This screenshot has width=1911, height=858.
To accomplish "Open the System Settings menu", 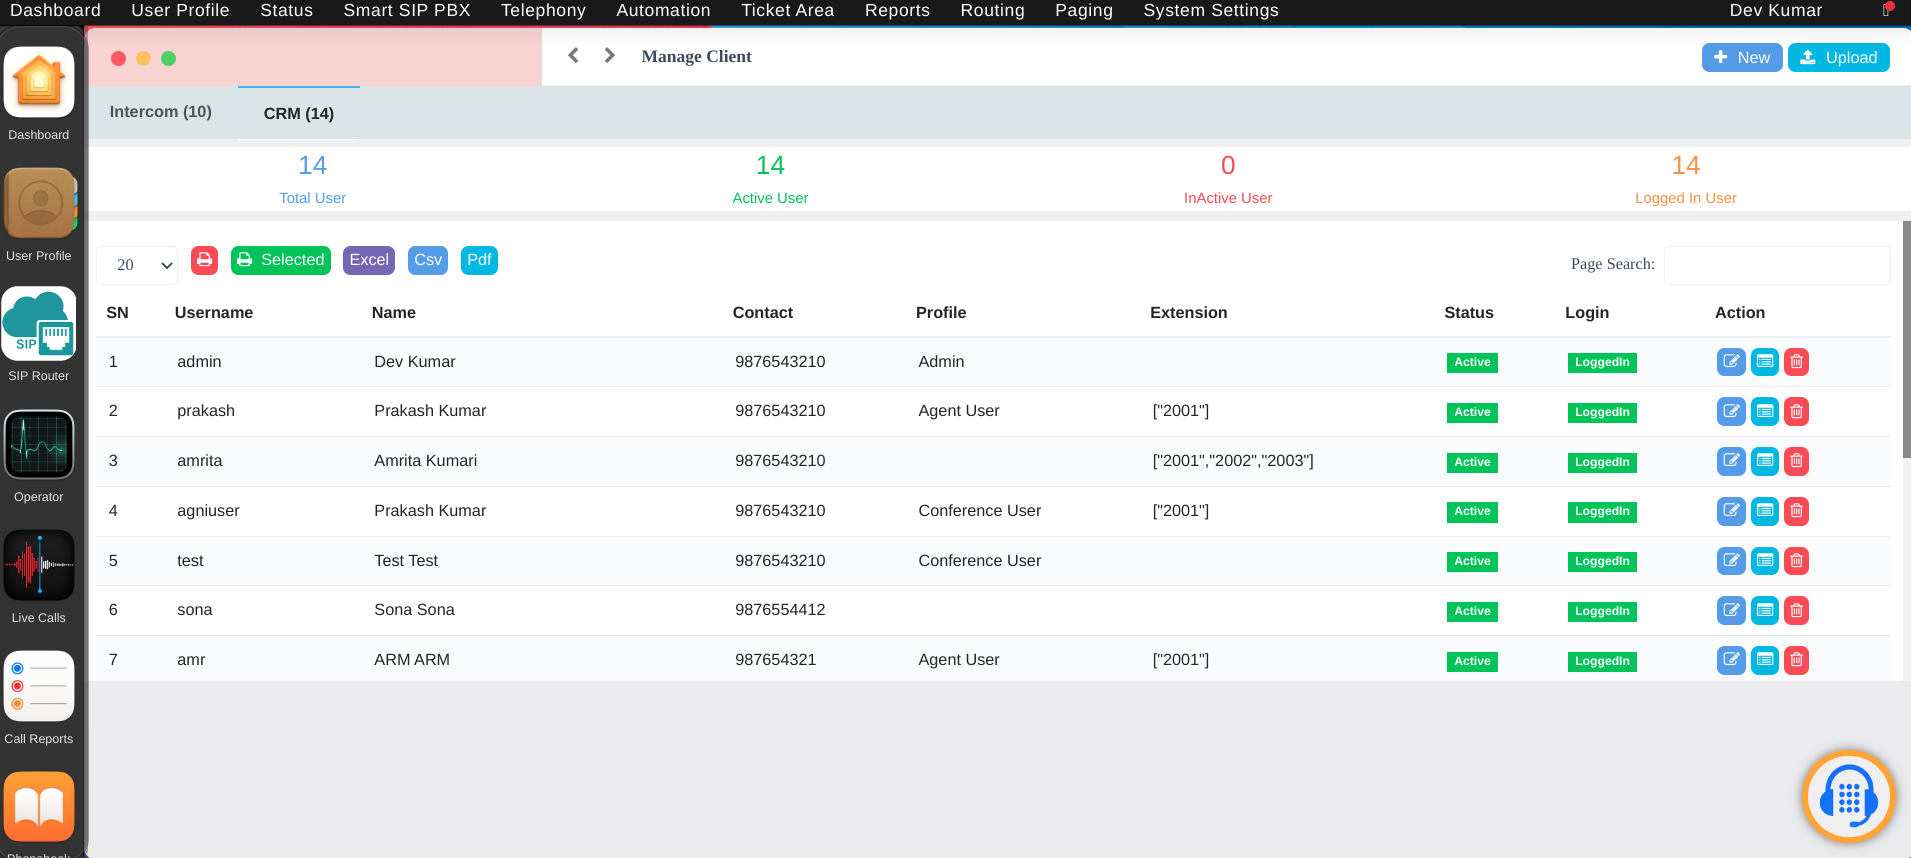I will coord(1211,10).
